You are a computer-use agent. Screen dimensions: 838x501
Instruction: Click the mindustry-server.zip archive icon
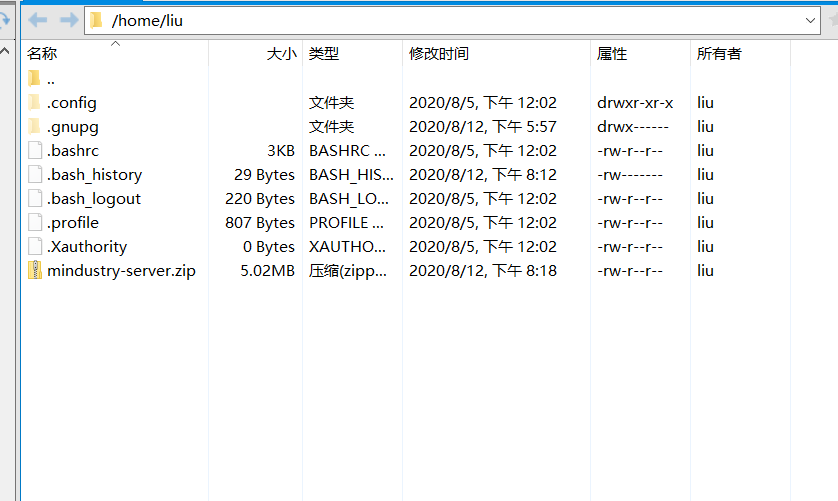pos(35,270)
